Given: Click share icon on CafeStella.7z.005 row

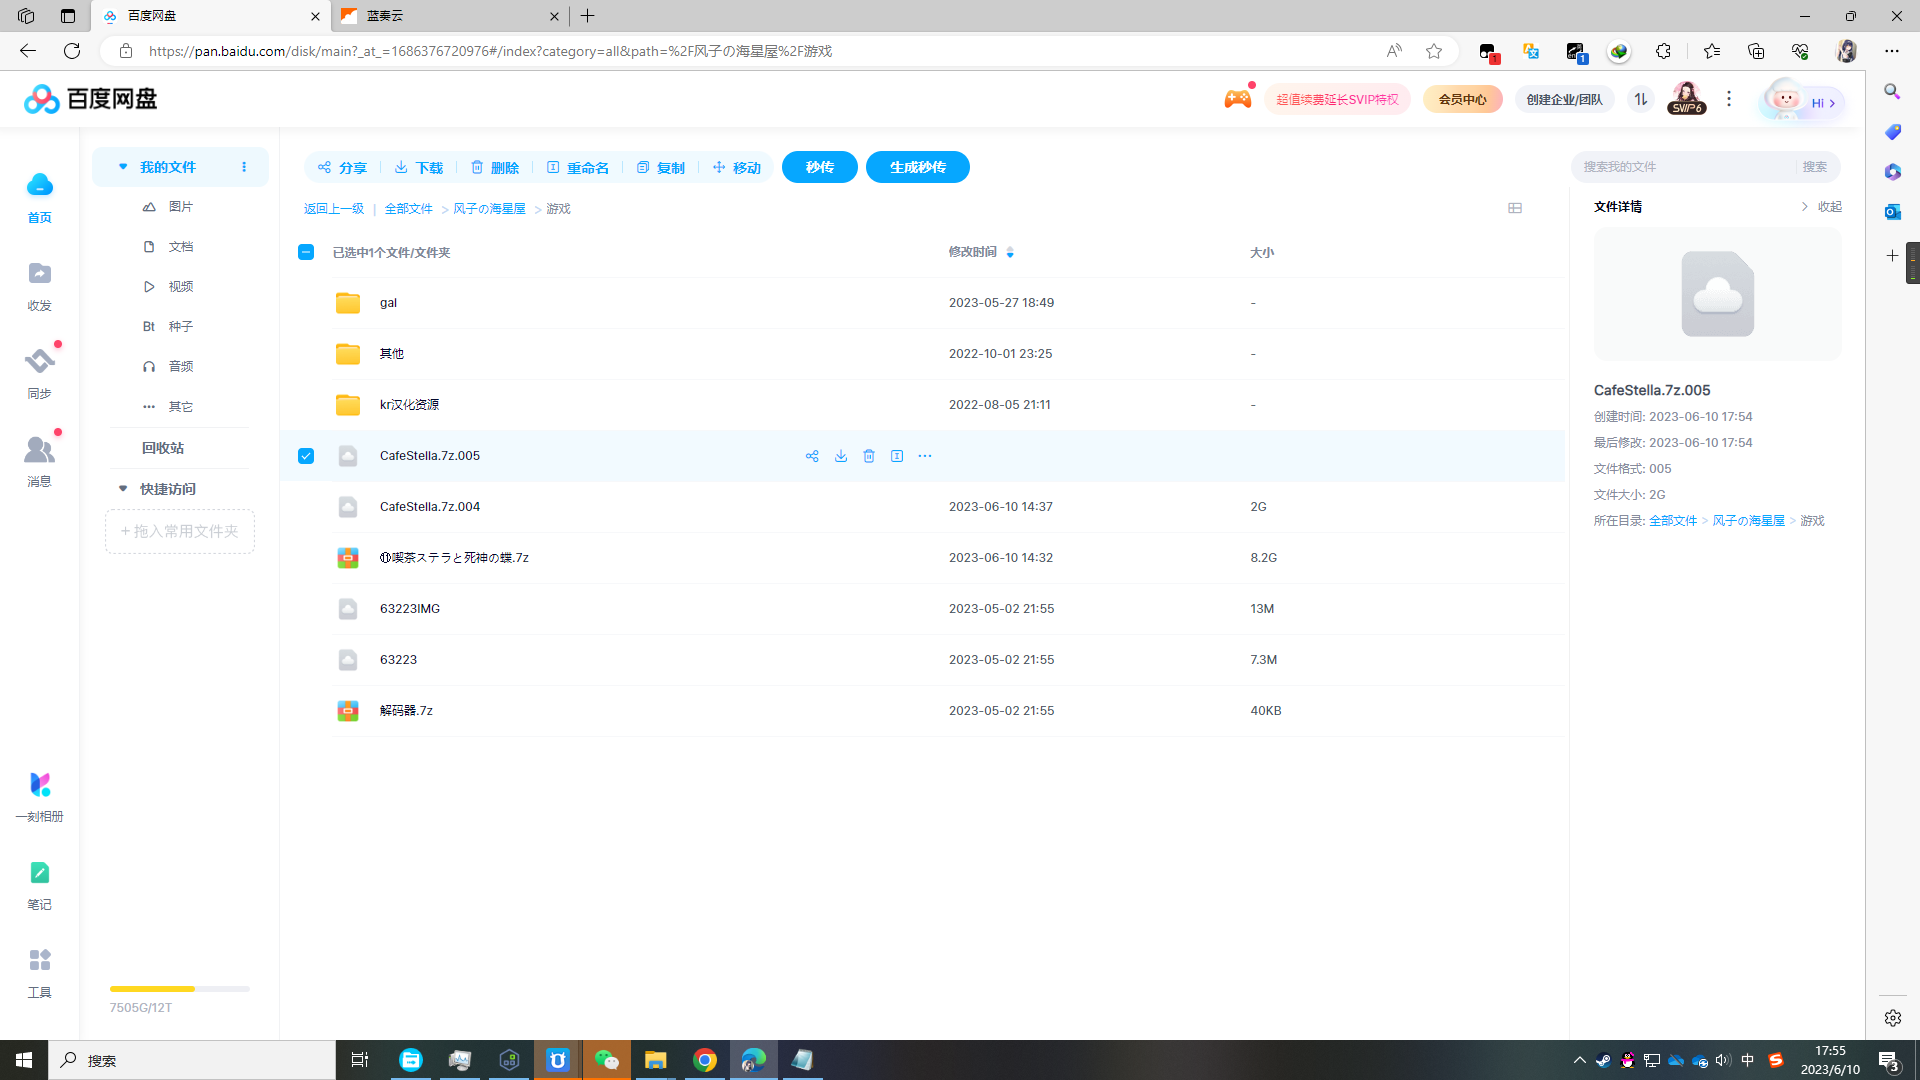Looking at the screenshot, I should pos(812,456).
